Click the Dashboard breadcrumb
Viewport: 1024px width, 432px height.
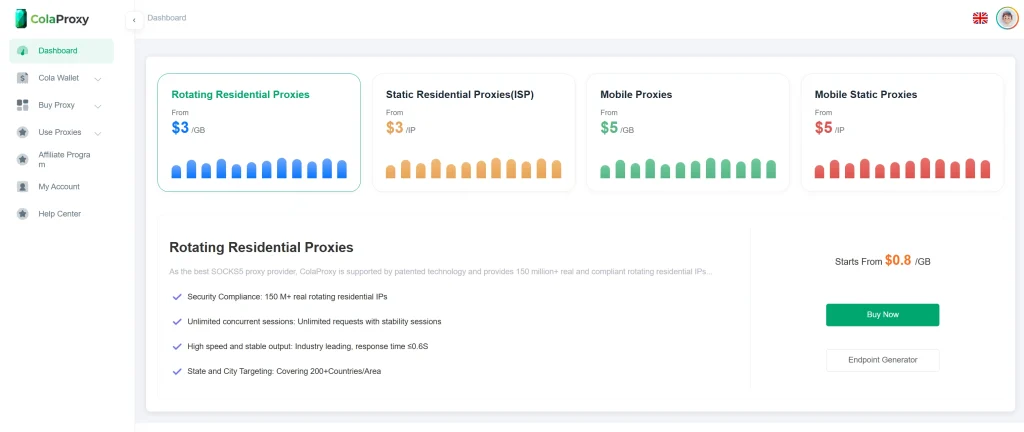pyautogui.click(x=167, y=18)
